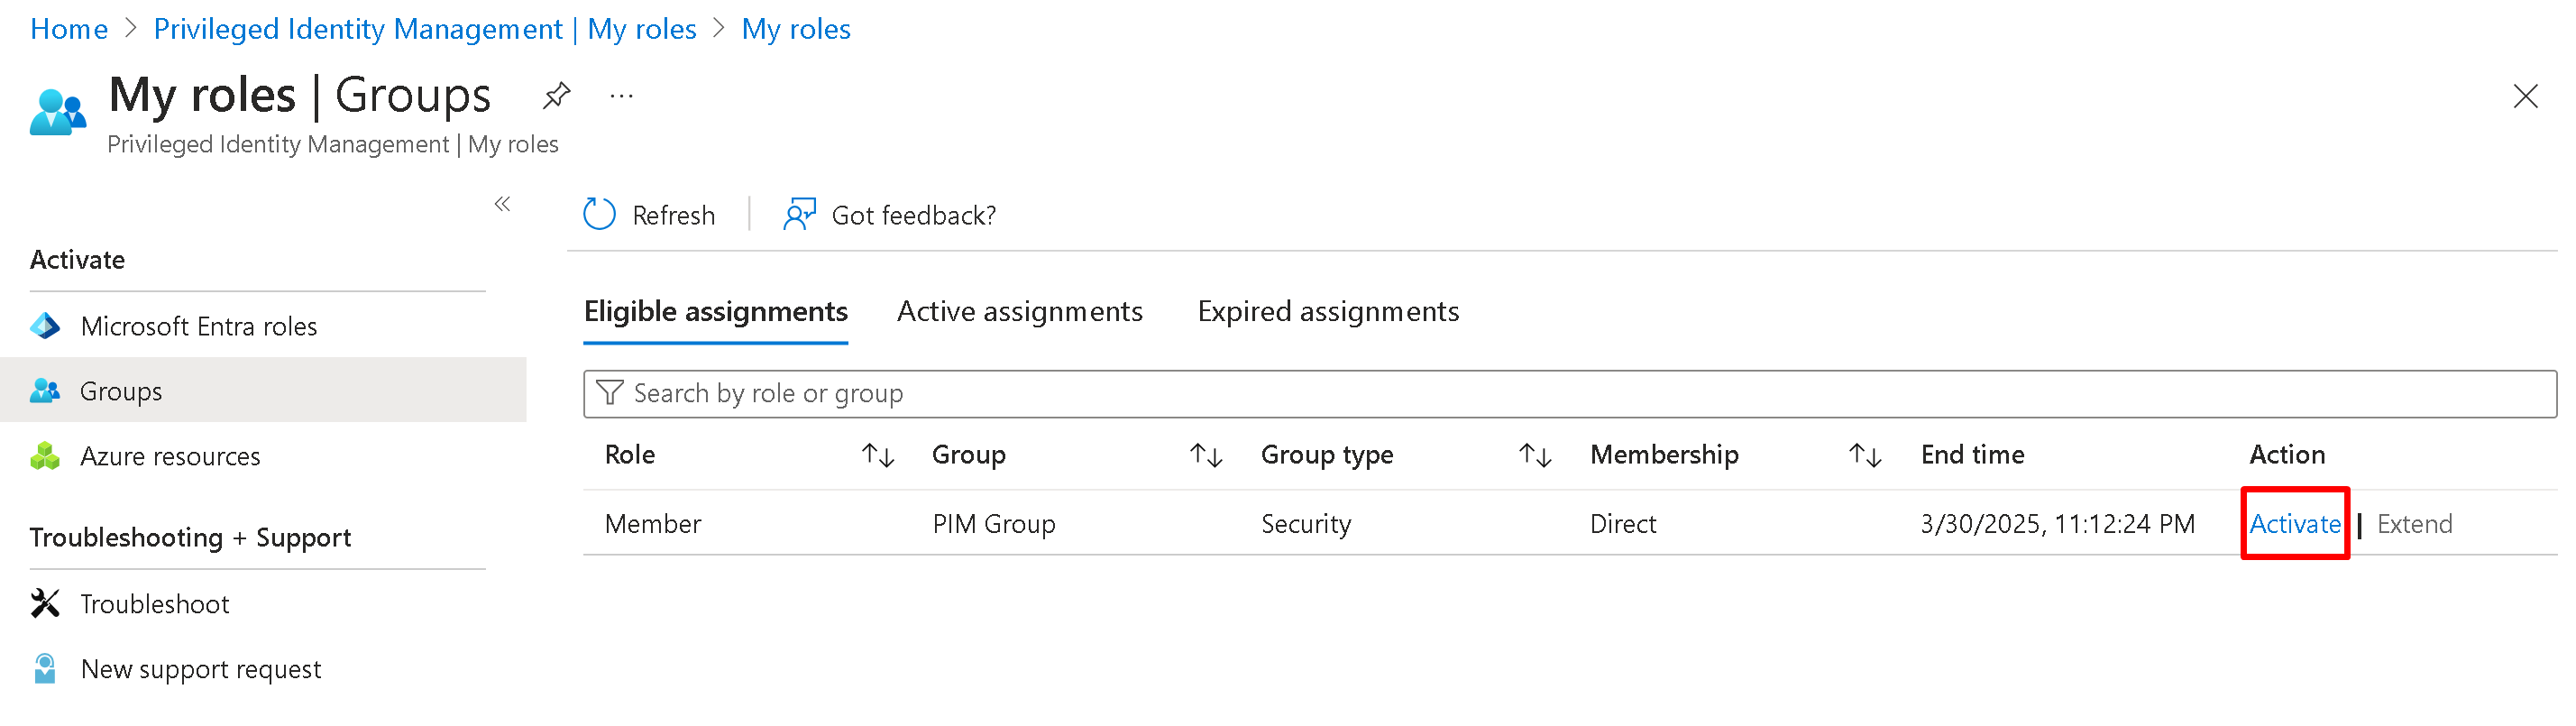
Task: Click the Troubleshoot tools icon
Action: [45, 604]
